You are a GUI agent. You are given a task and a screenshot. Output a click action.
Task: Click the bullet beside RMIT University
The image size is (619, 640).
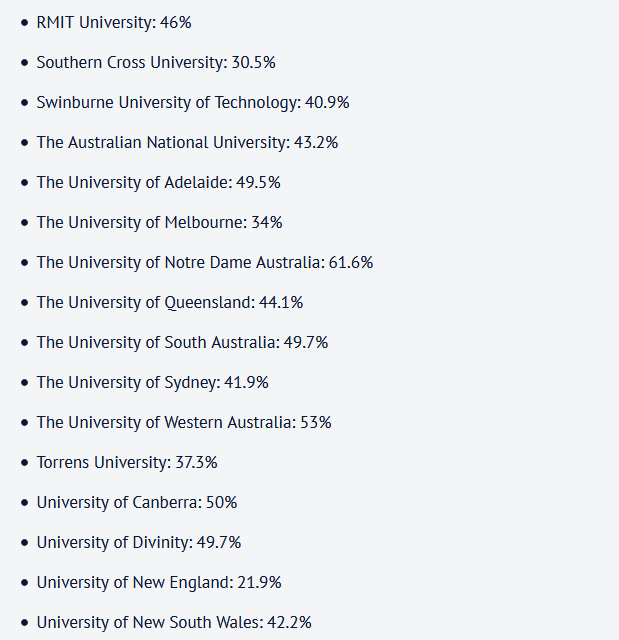tap(24, 23)
